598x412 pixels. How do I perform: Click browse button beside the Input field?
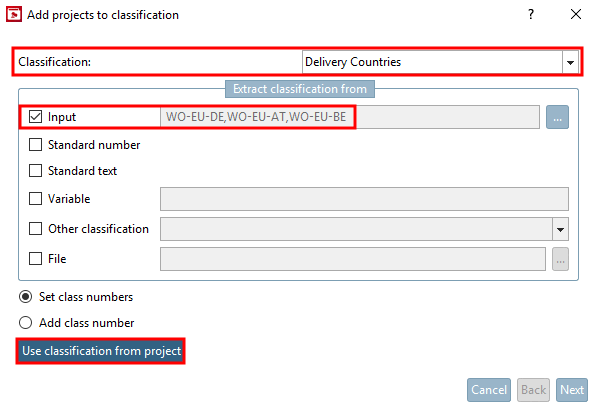pos(557,117)
